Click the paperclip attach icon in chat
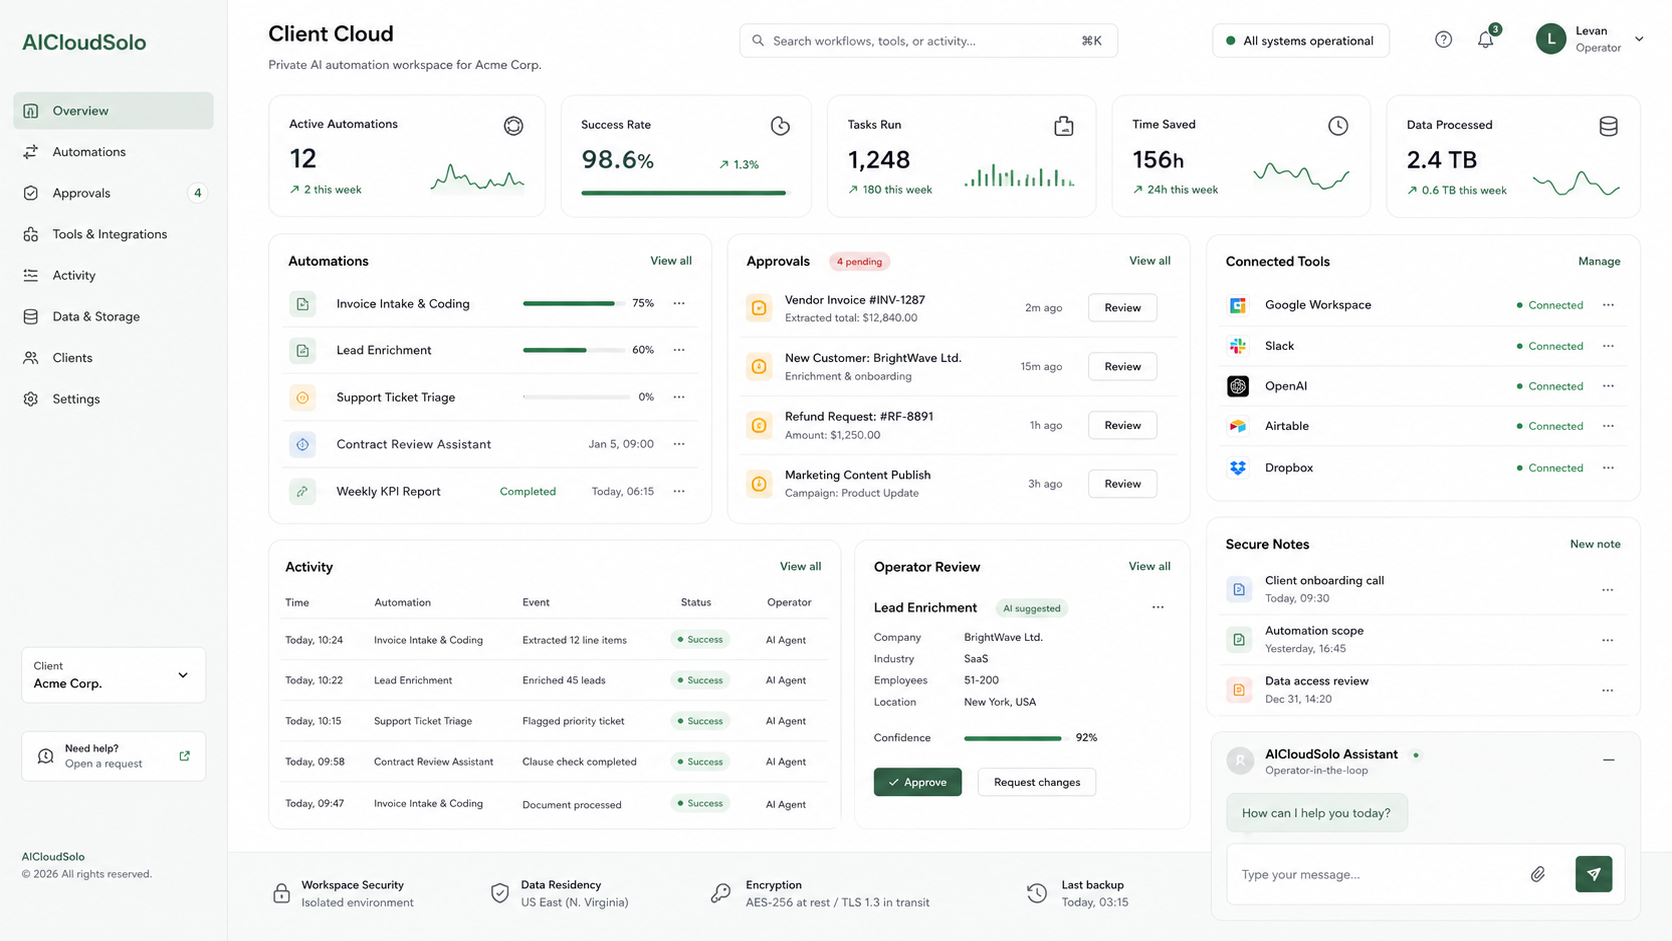Screen dimensions: 1672x941 coord(1538,874)
